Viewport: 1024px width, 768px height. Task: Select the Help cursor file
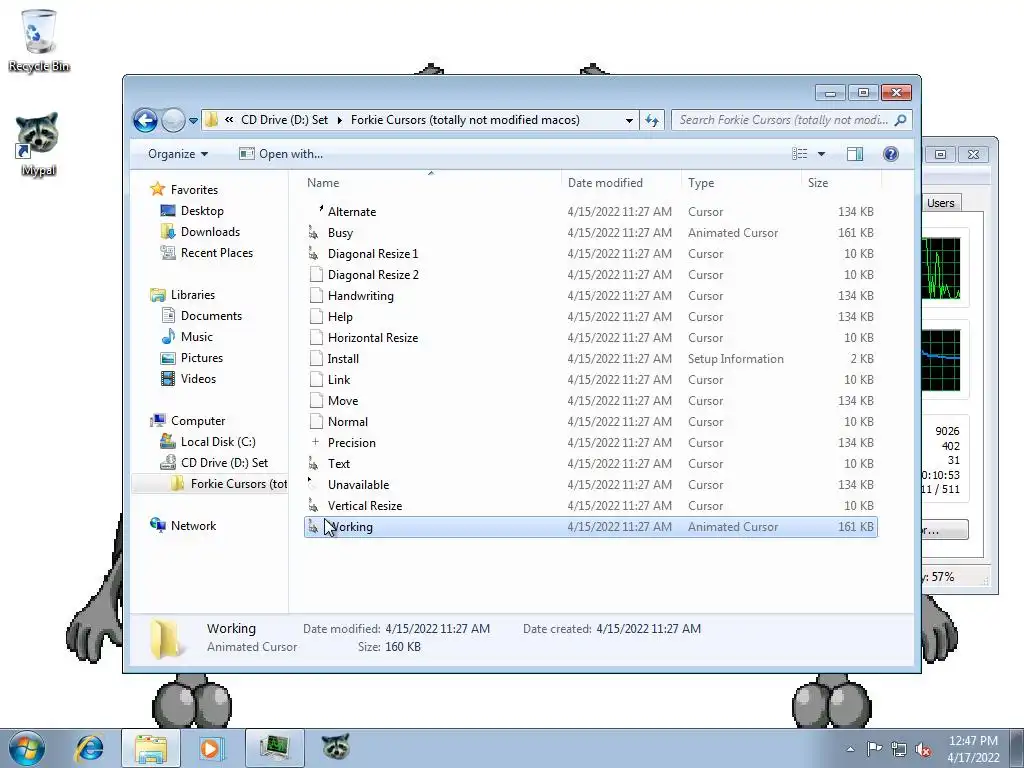[590, 317]
